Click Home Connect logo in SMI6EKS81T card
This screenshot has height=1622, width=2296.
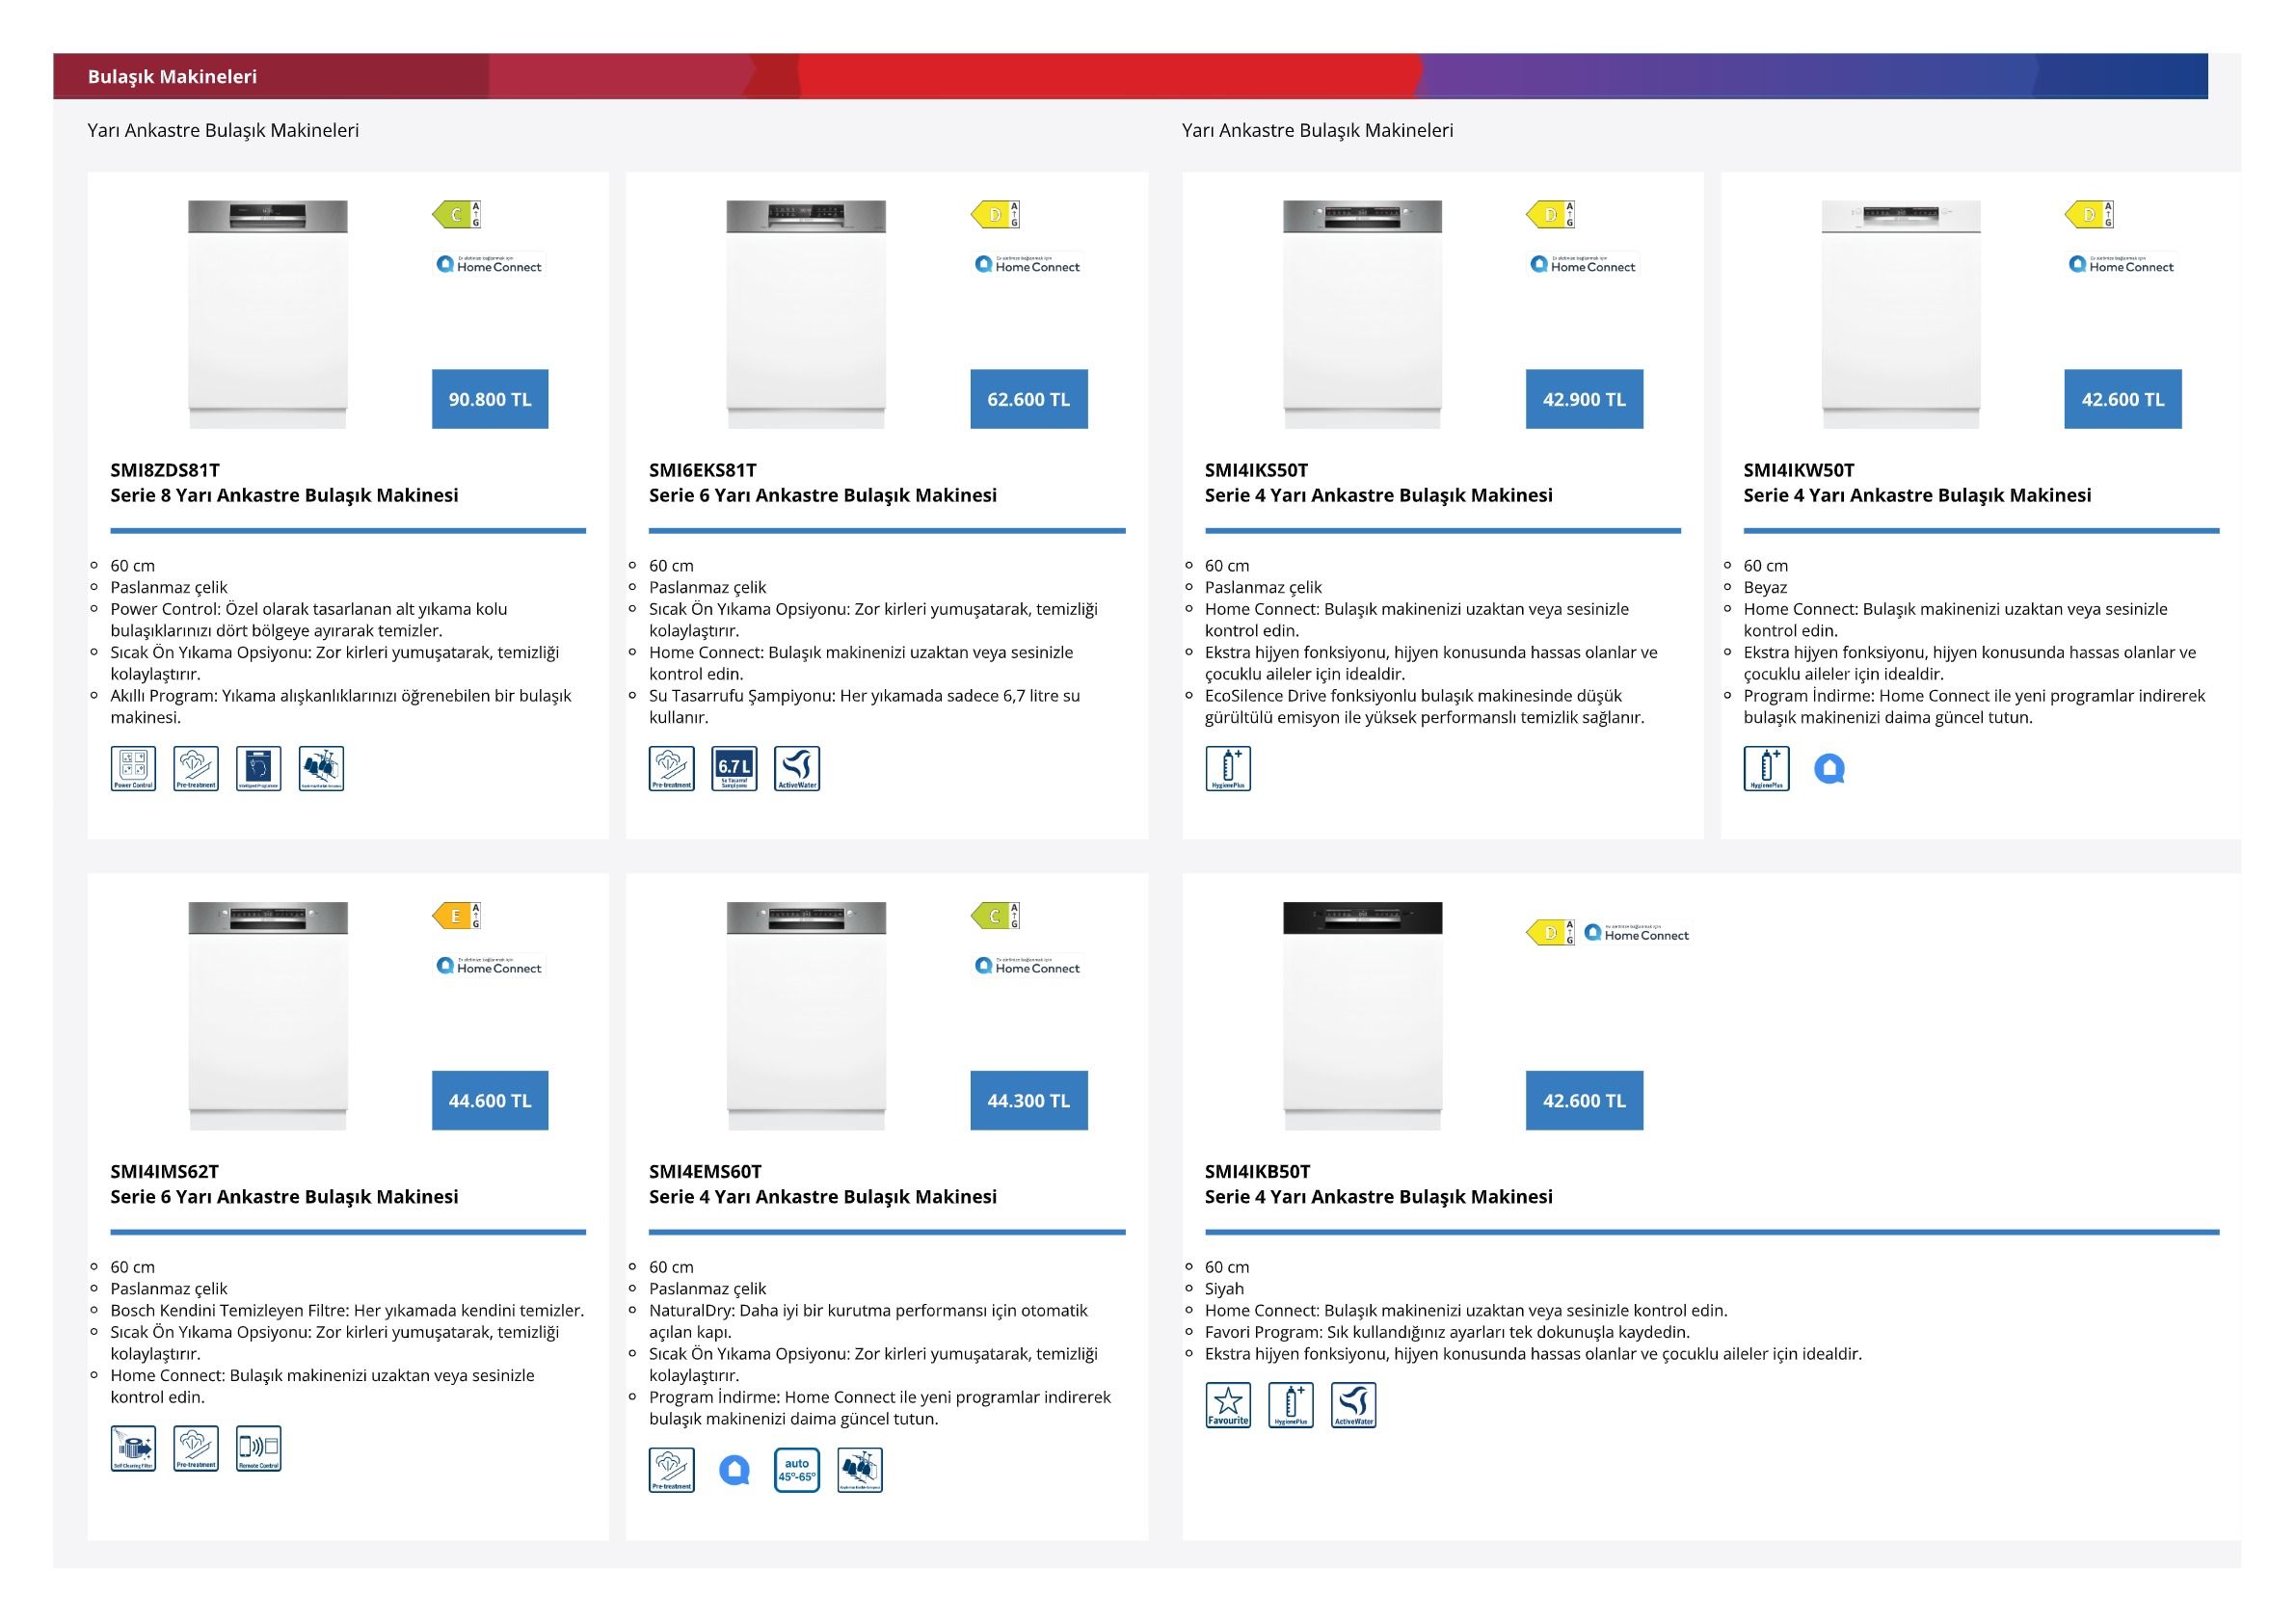coord(1028,264)
